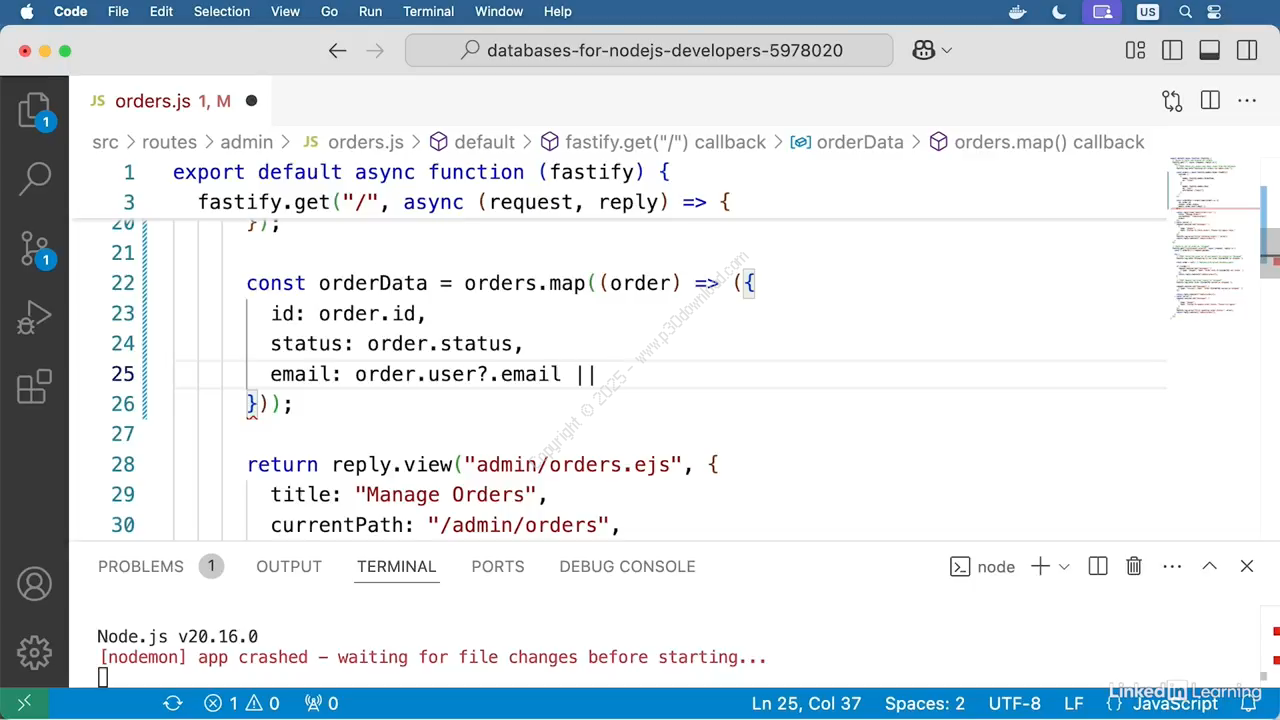Image resolution: width=1280 pixels, height=720 pixels.
Task: Open Run and Debug view
Action: [x=34, y=318]
